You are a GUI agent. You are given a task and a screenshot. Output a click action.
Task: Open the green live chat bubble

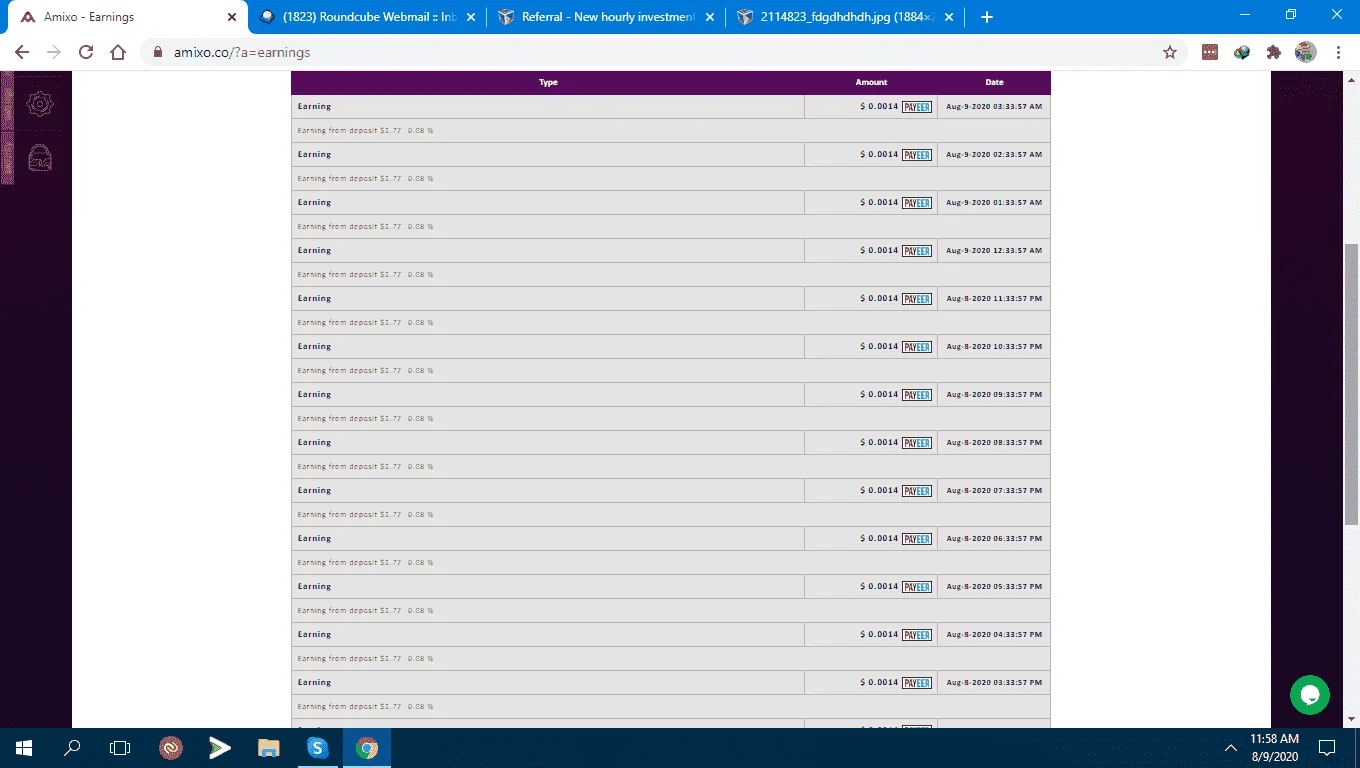(x=1309, y=694)
